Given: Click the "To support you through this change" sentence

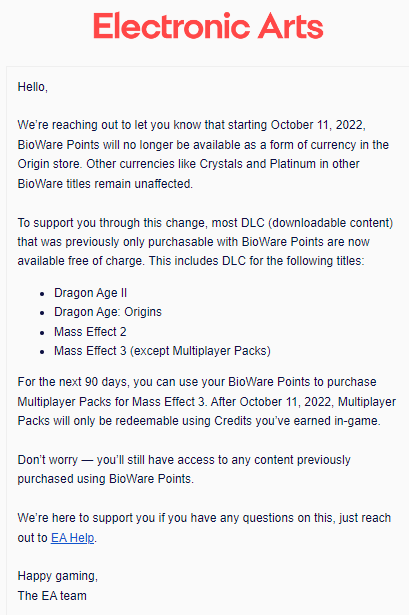Looking at the screenshot, I should coord(112,223).
